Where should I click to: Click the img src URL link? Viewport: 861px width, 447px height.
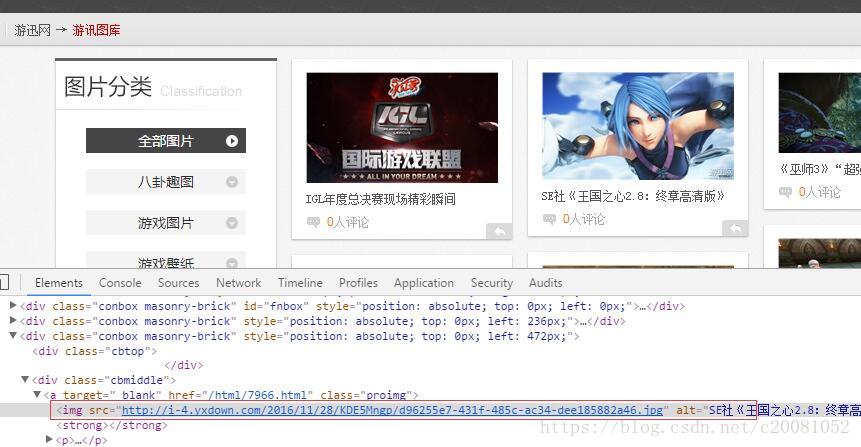[392, 410]
